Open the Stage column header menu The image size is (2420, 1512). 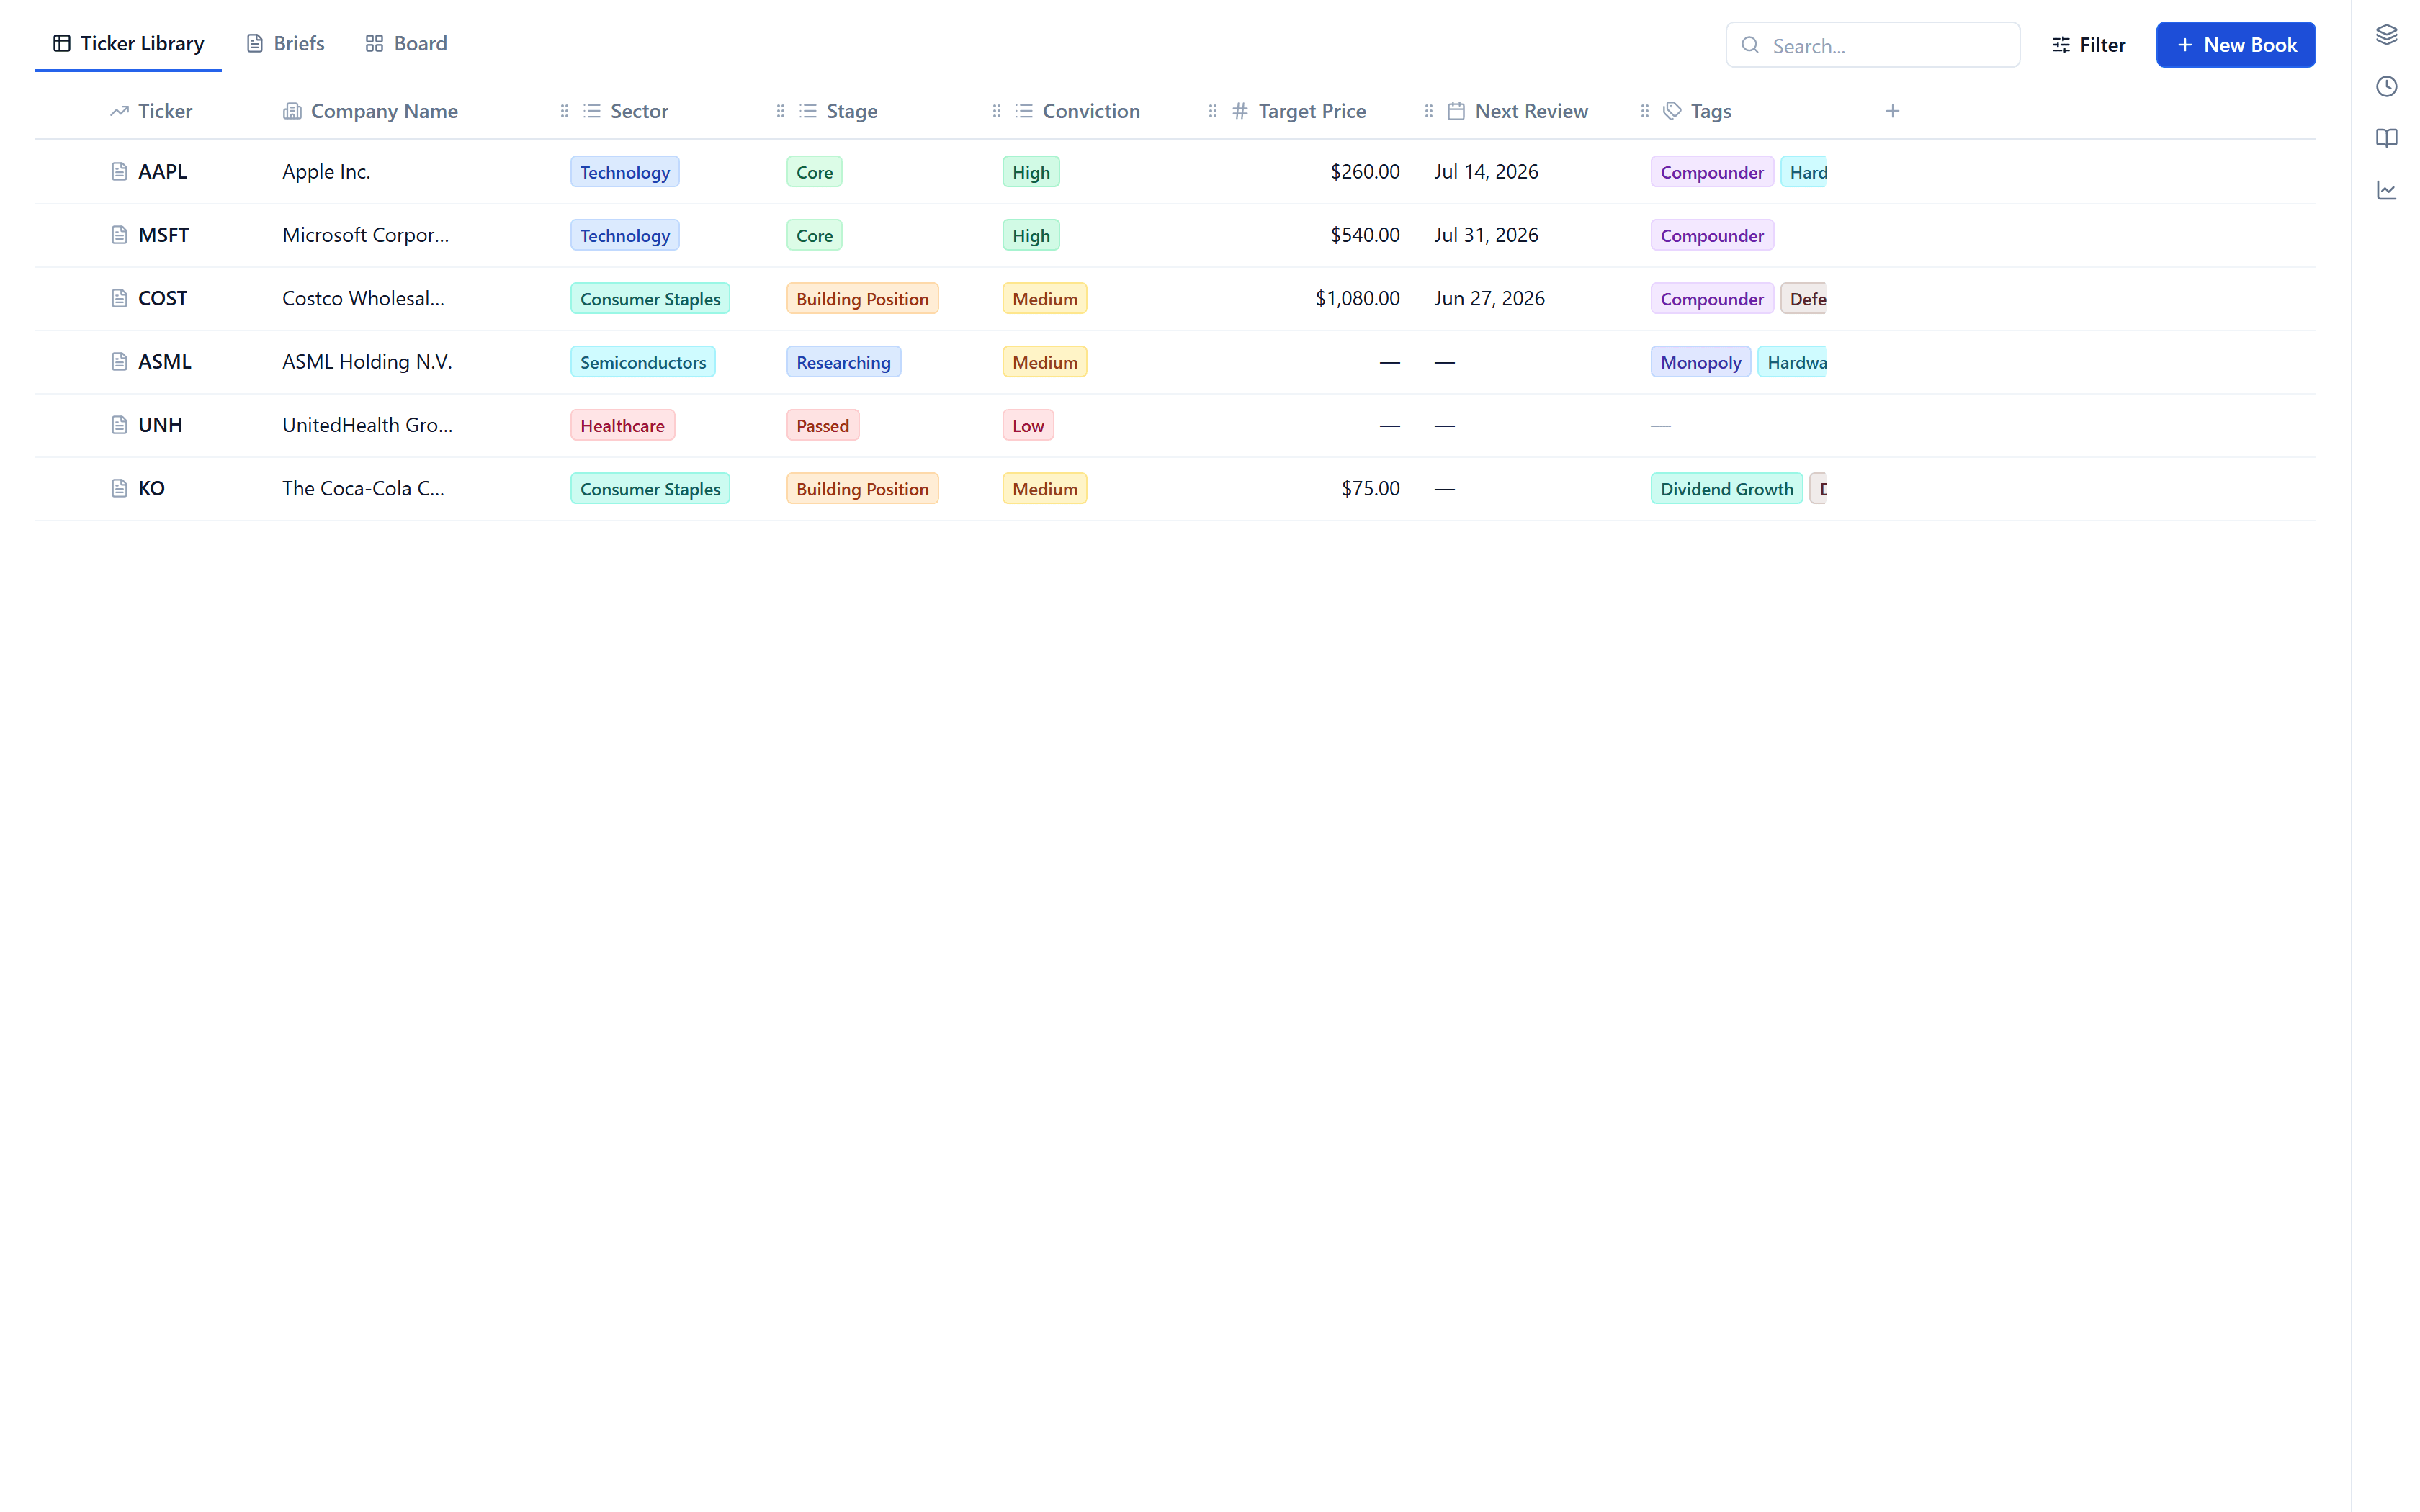point(852,111)
